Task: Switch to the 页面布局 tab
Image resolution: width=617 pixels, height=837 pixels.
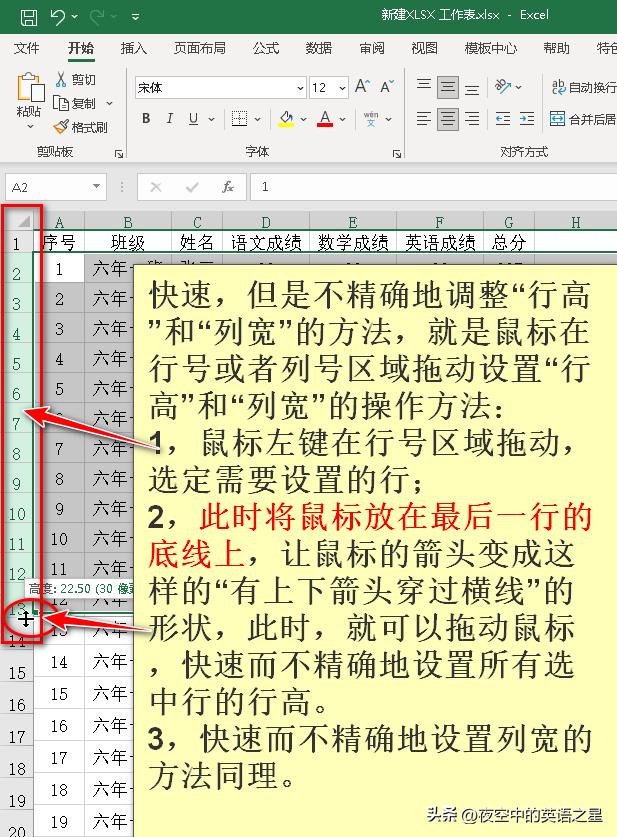Action: click(199, 49)
